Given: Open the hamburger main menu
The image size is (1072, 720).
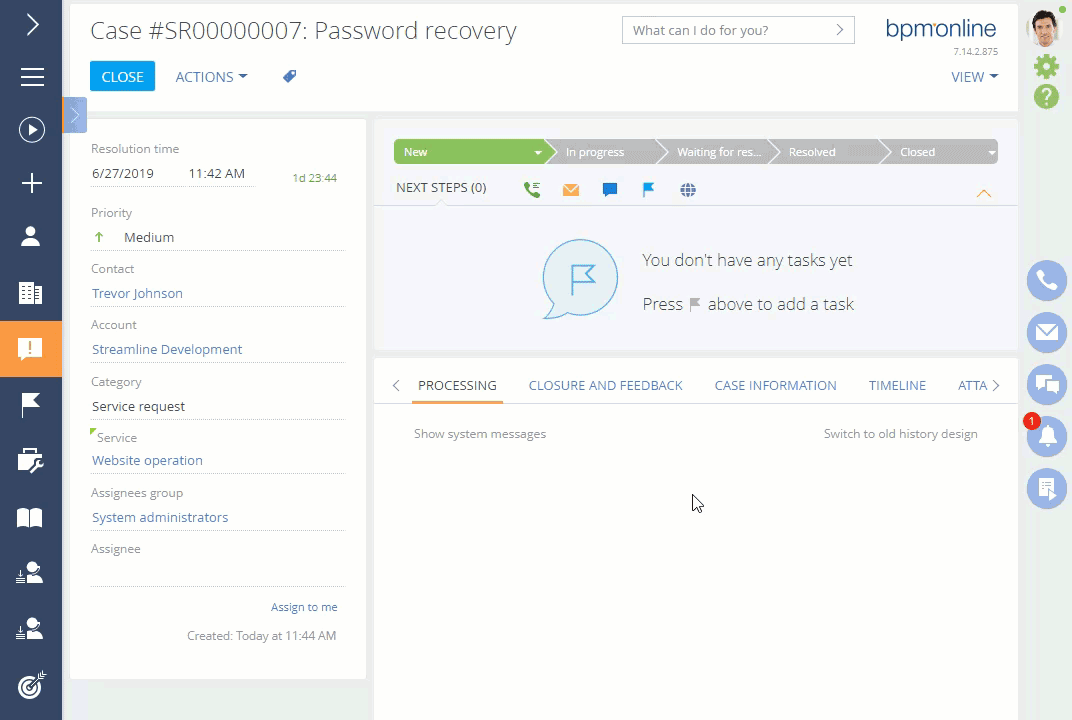Looking at the screenshot, I should (x=32, y=77).
